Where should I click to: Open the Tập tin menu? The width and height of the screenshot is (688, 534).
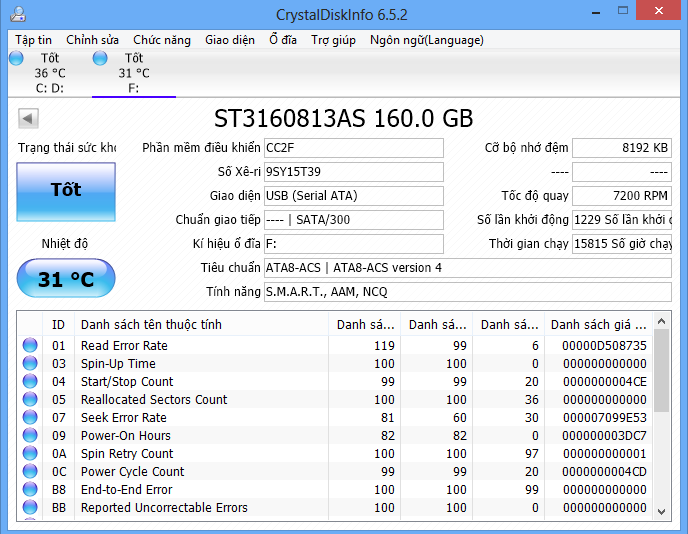click(x=33, y=40)
